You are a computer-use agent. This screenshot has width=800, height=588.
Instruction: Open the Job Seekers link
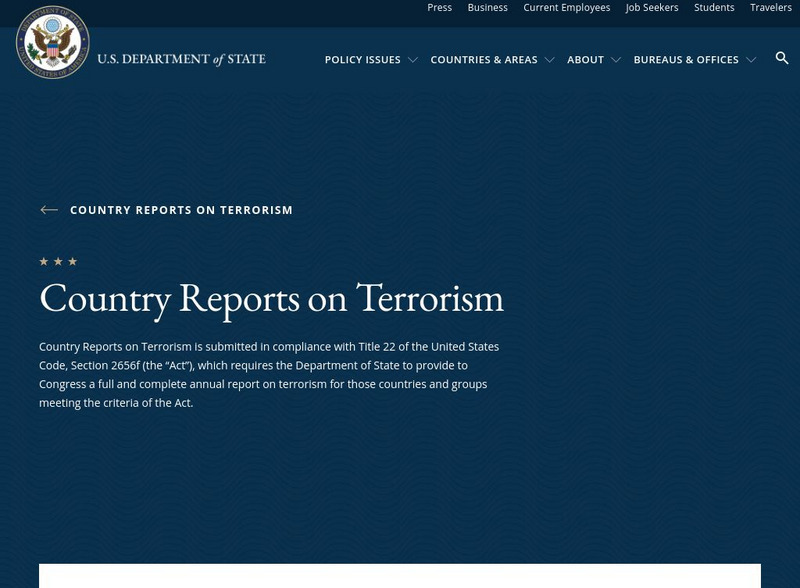tap(650, 8)
